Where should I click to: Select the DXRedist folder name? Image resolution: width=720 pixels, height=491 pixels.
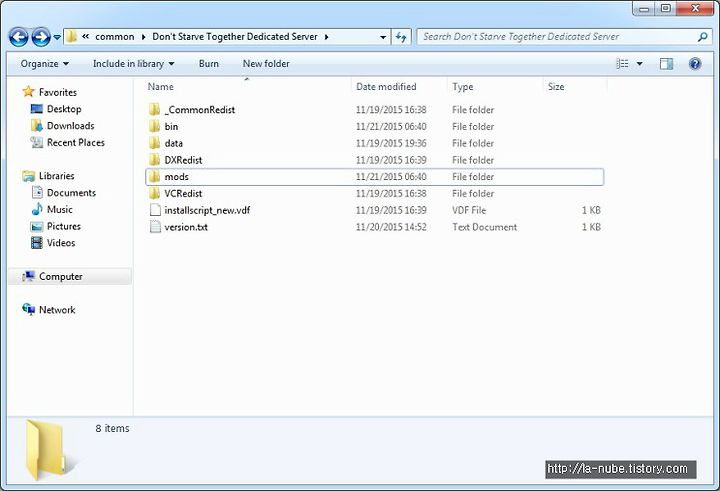[183, 160]
